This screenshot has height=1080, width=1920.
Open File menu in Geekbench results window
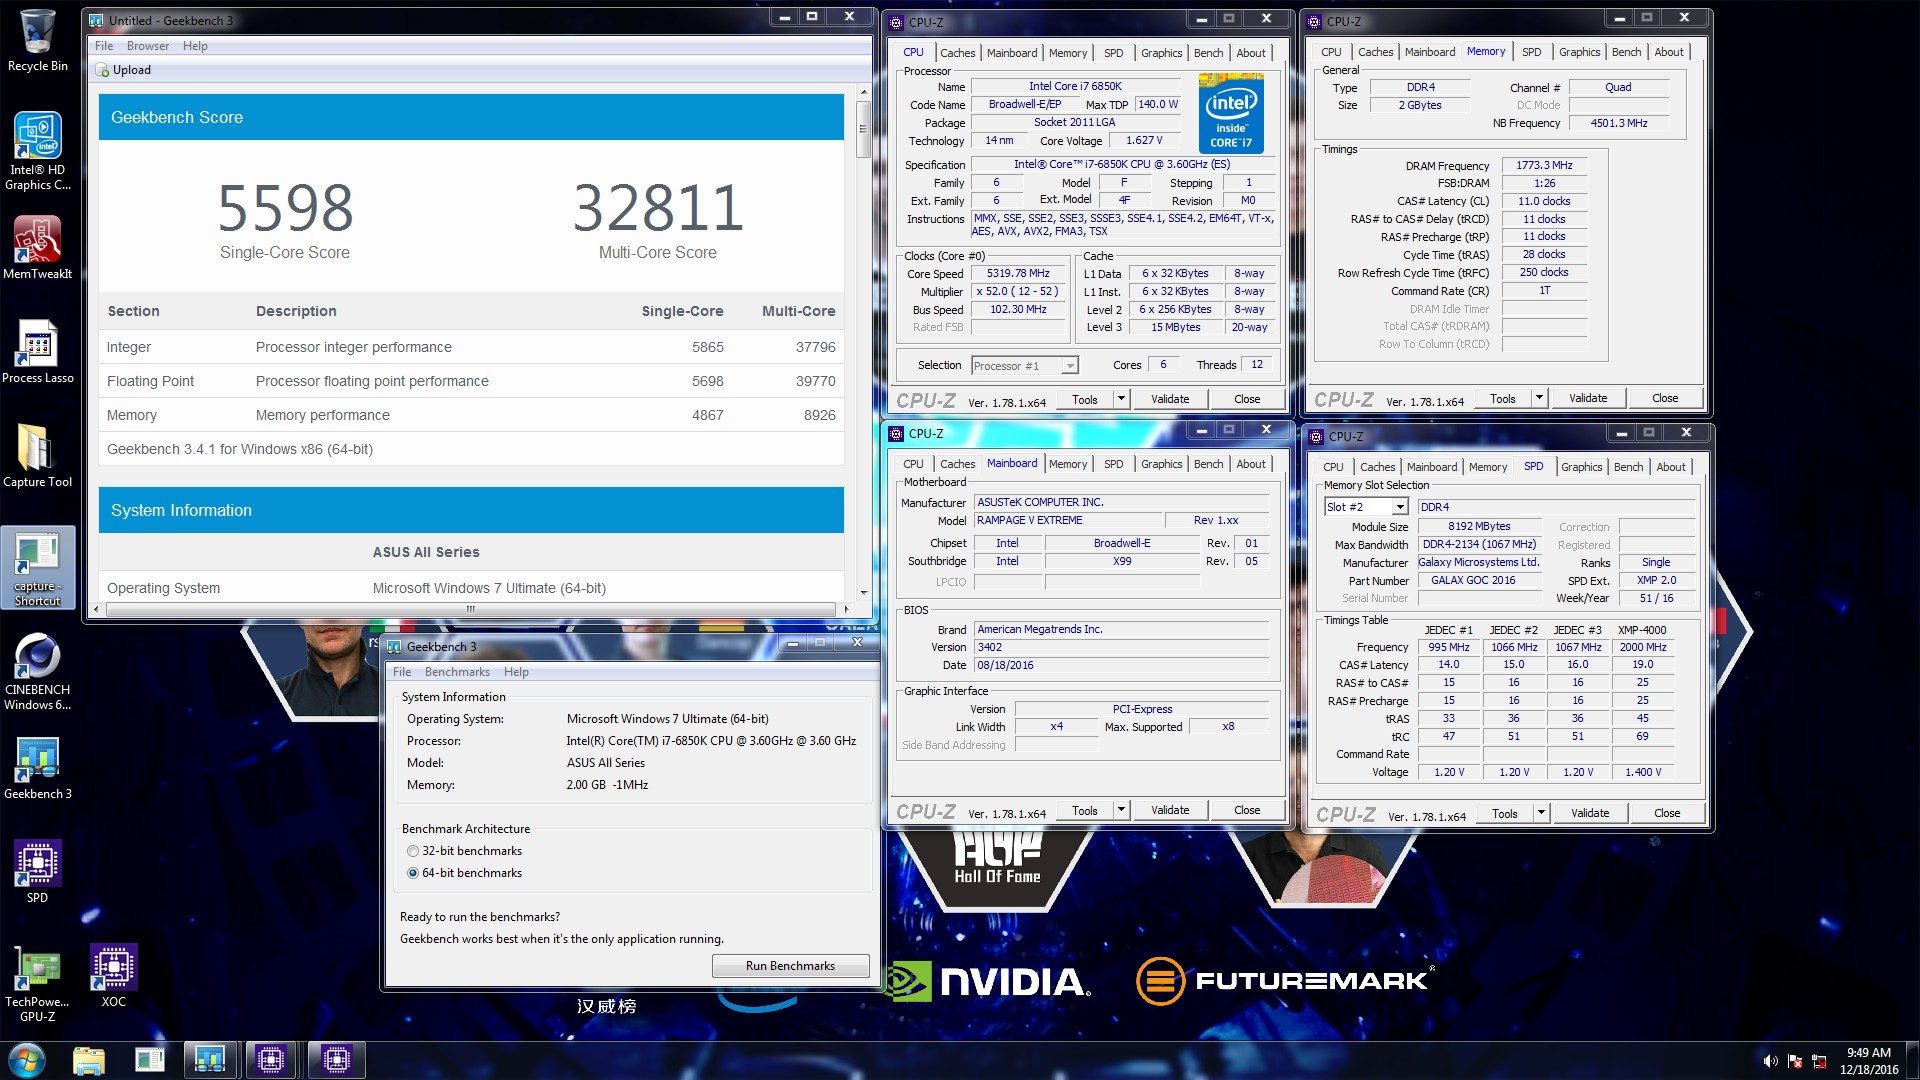tap(104, 46)
